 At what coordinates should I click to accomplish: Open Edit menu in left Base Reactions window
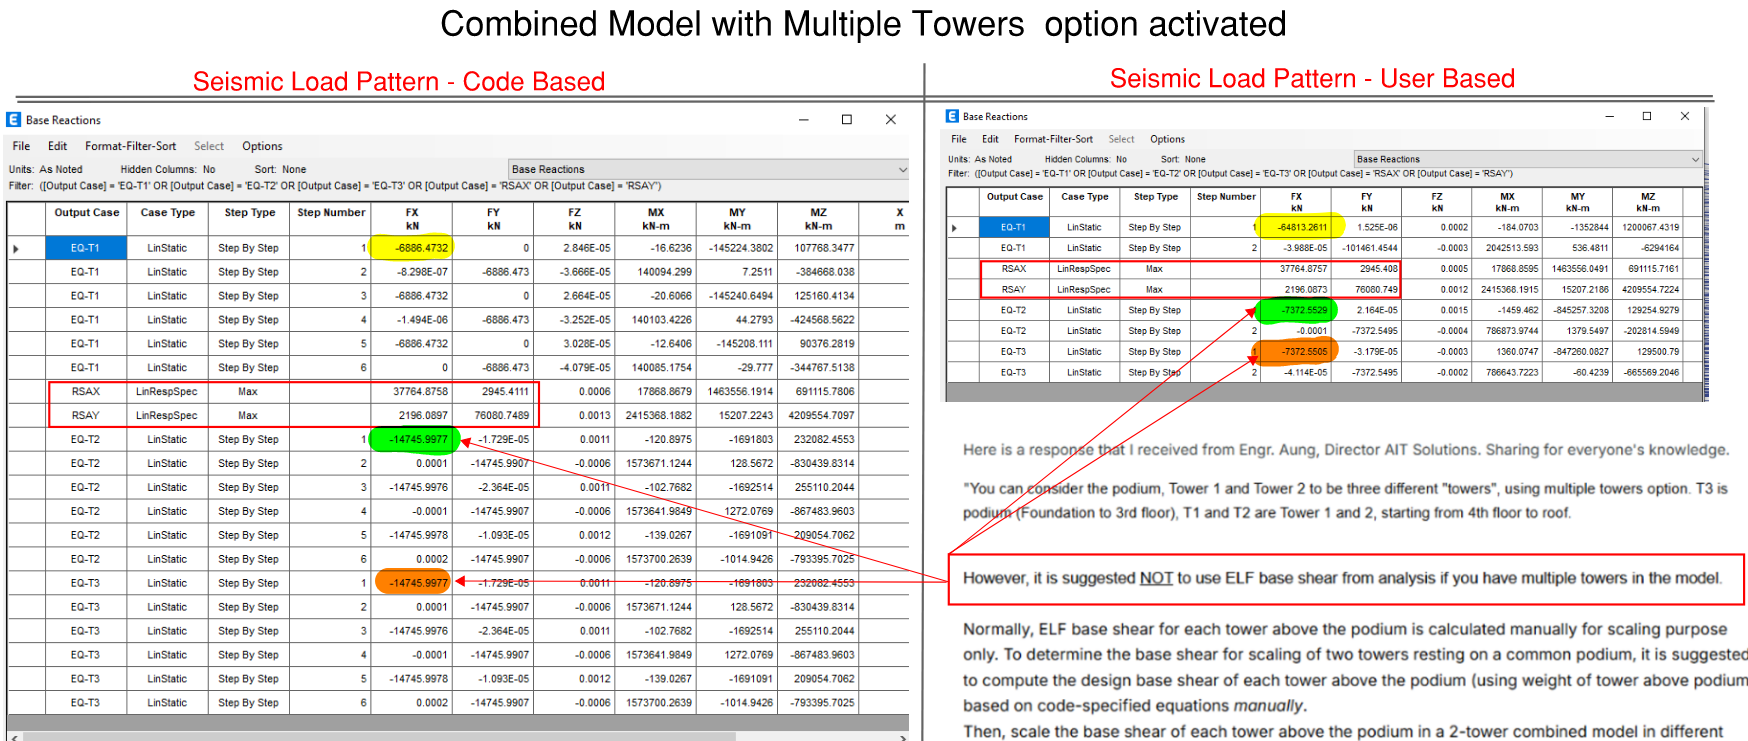tap(58, 146)
